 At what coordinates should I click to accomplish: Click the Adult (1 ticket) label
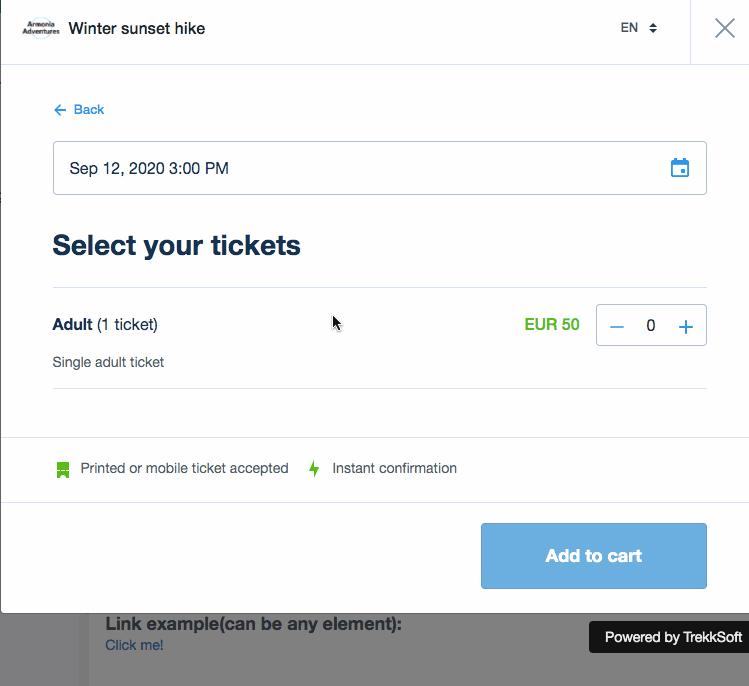[105, 324]
